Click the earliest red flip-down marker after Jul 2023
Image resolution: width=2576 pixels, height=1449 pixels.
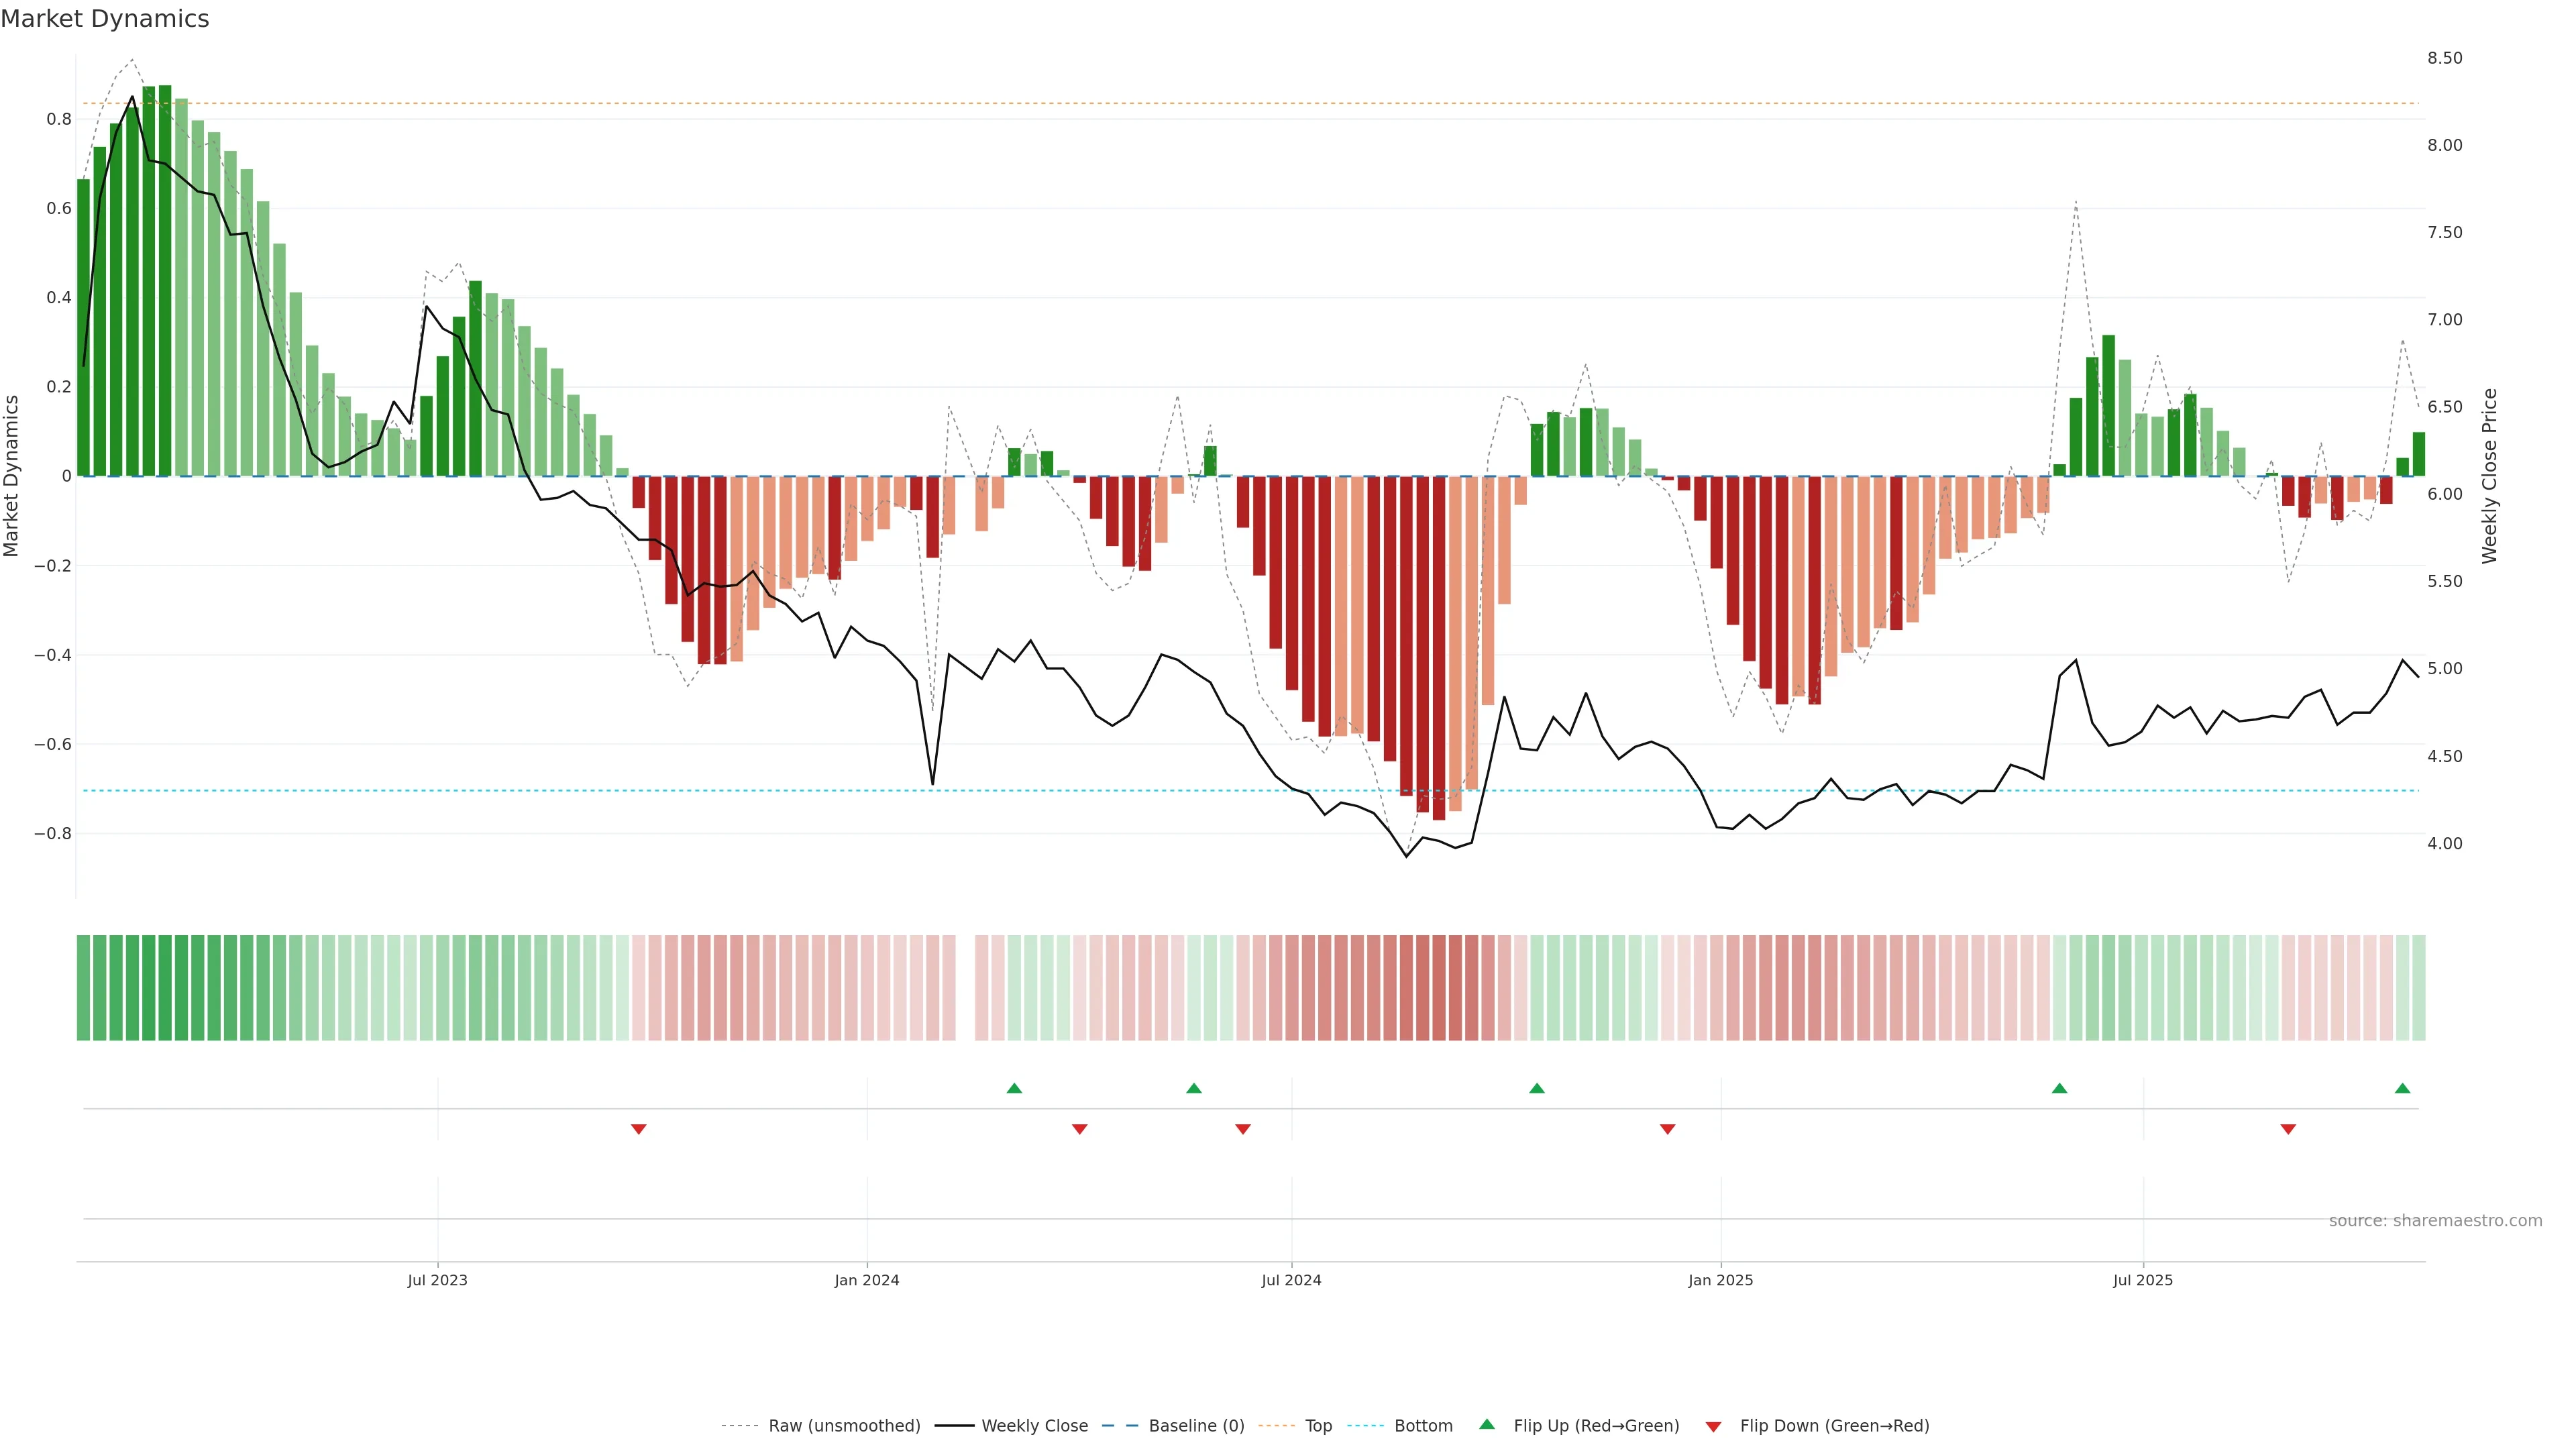tap(639, 1129)
